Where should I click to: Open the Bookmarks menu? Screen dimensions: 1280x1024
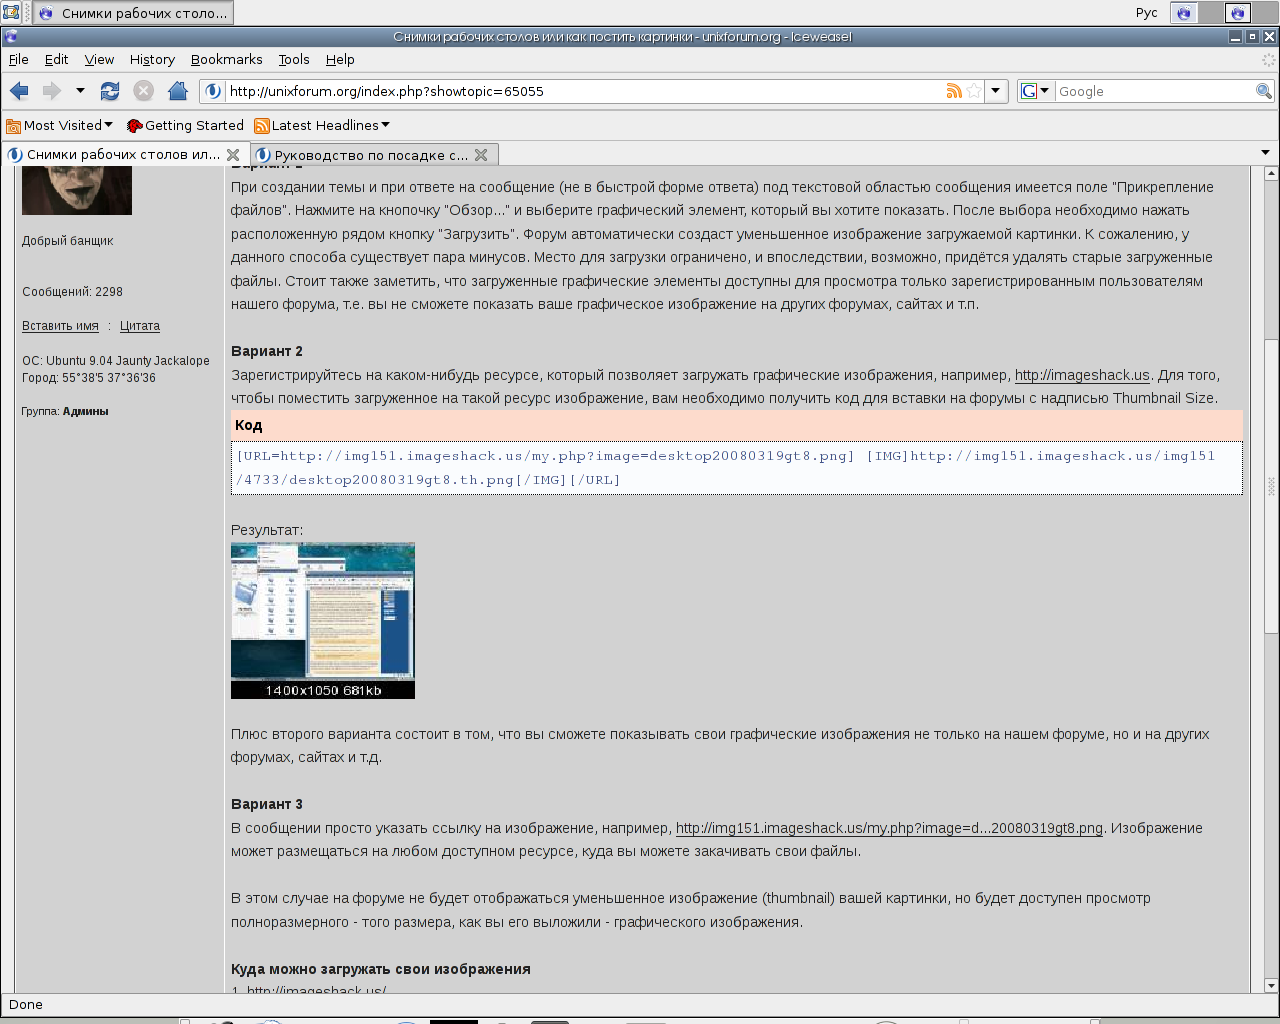tap(227, 59)
